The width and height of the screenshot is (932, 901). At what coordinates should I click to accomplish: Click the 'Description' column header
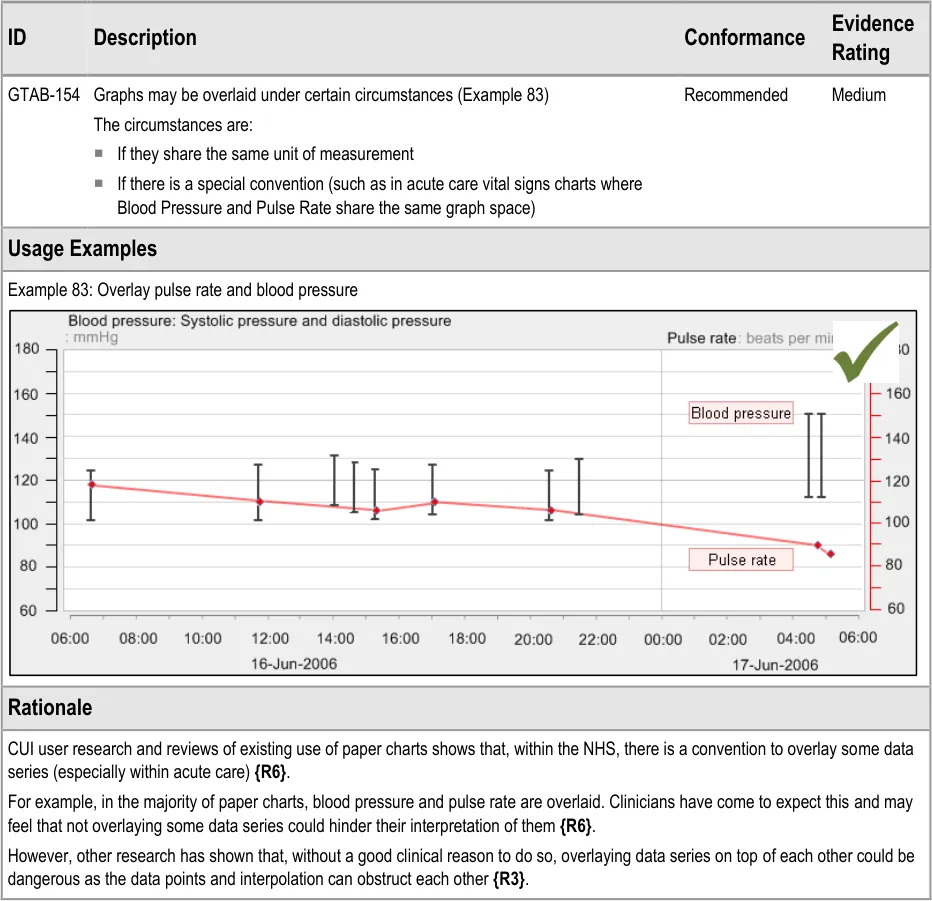[x=145, y=38]
